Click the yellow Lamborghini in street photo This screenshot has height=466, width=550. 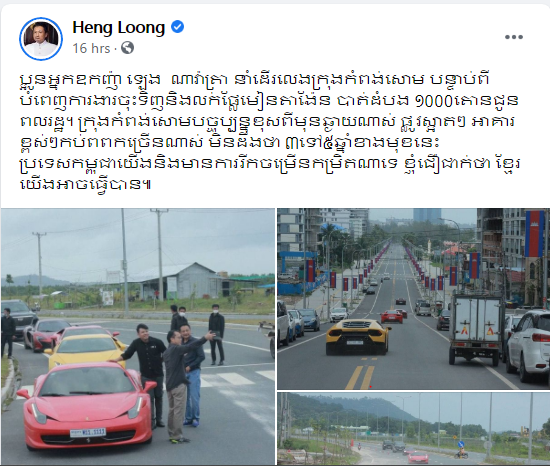[x=358, y=337]
